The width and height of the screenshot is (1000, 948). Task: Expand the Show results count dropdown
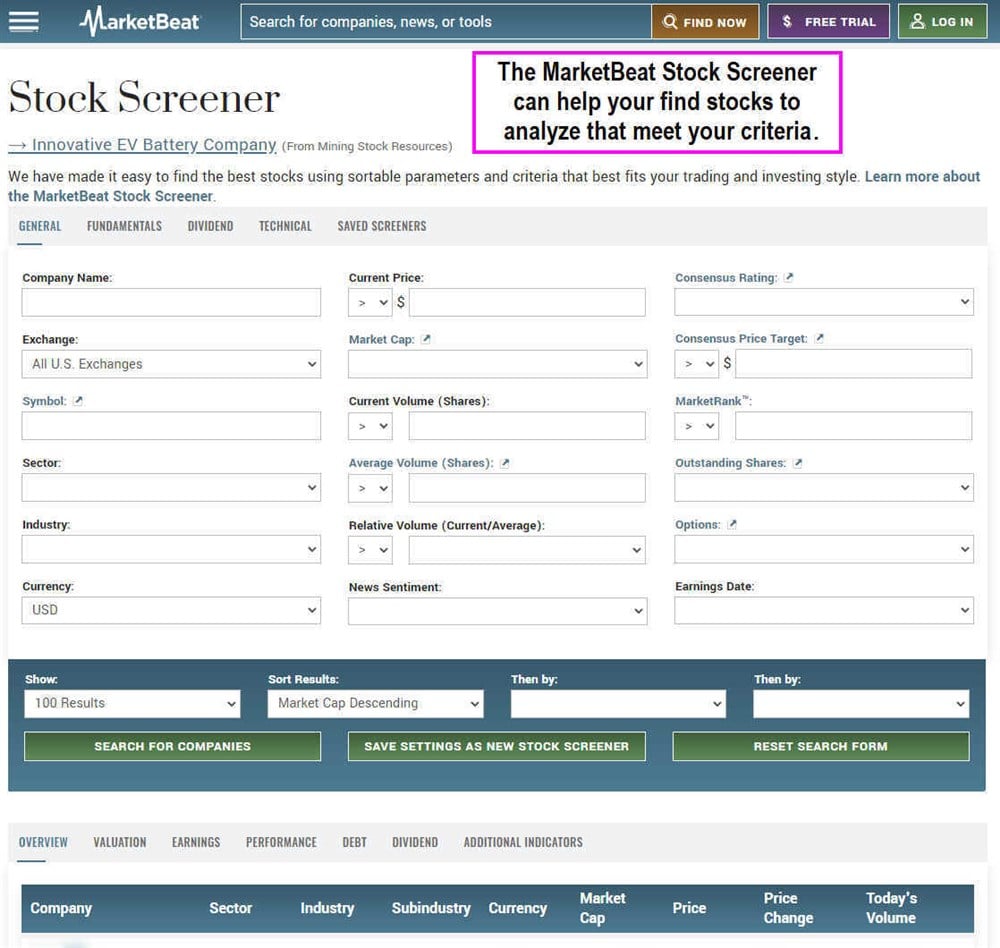point(132,703)
